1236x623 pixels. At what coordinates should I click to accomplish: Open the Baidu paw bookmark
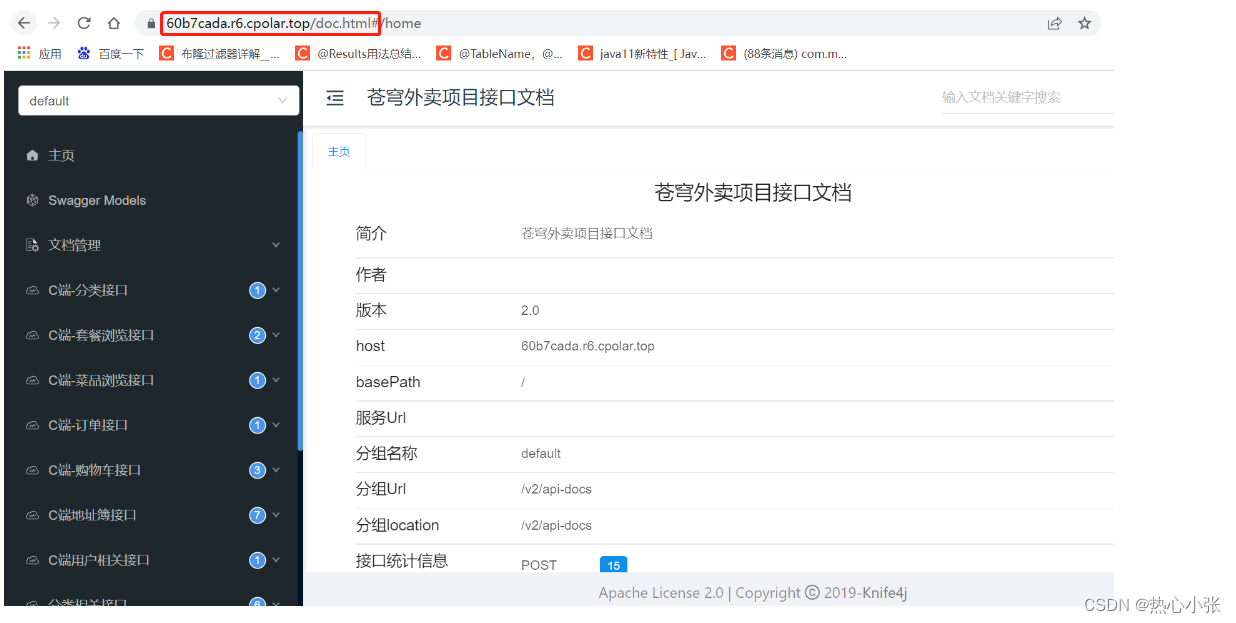tap(84, 53)
